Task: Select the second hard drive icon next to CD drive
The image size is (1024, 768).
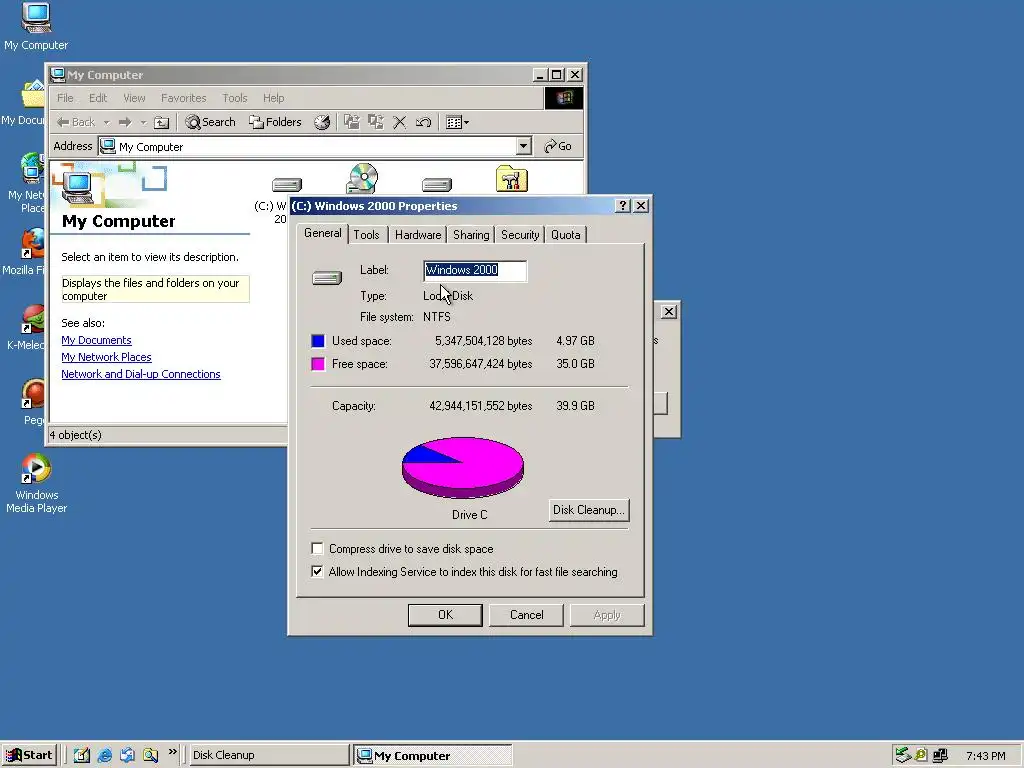Action: [437, 185]
